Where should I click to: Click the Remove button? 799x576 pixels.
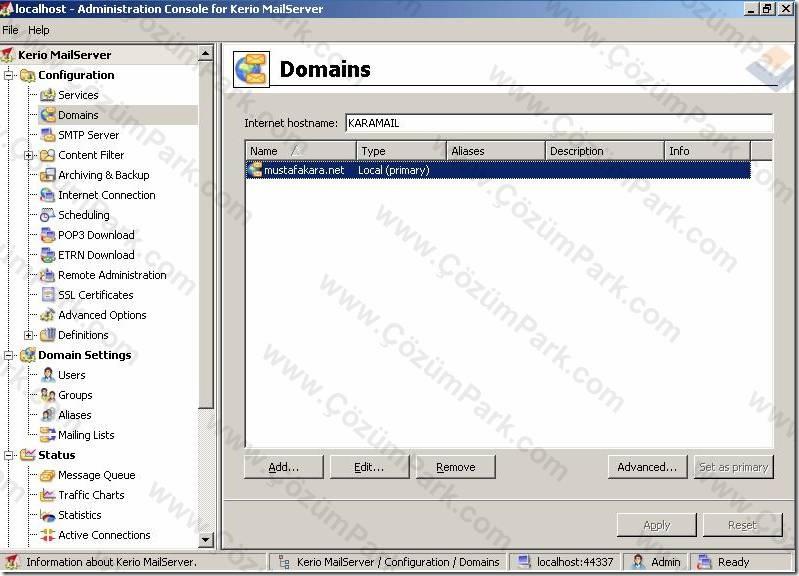(456, 467)
